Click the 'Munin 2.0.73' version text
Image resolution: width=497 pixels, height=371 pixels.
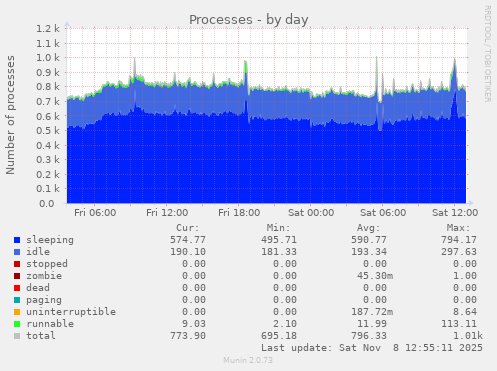coord(248,360)
